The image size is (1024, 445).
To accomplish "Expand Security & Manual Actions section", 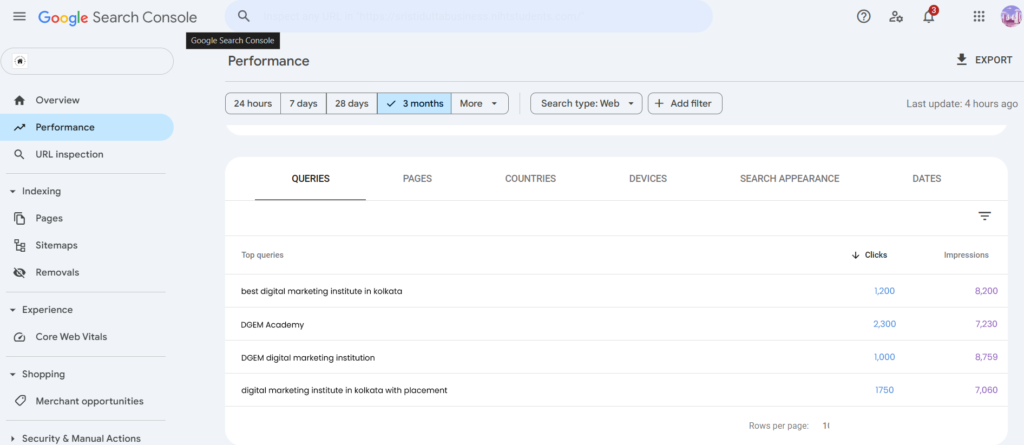I will [x=12, y=438].
